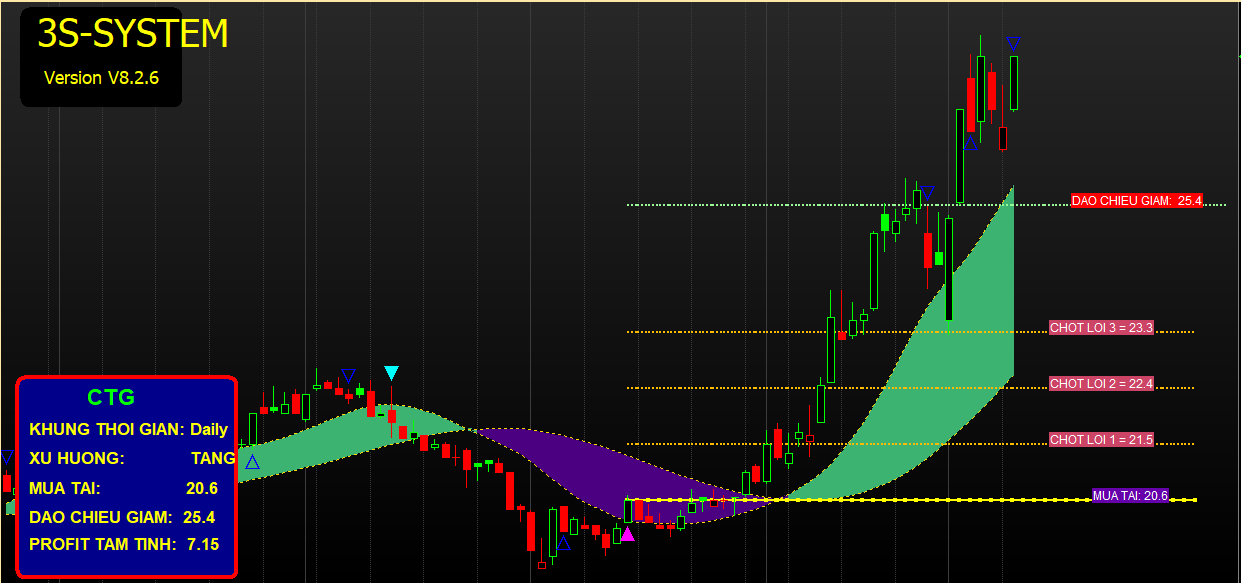Click the filled cyan down-triangle sell marker

coord(391,373)
